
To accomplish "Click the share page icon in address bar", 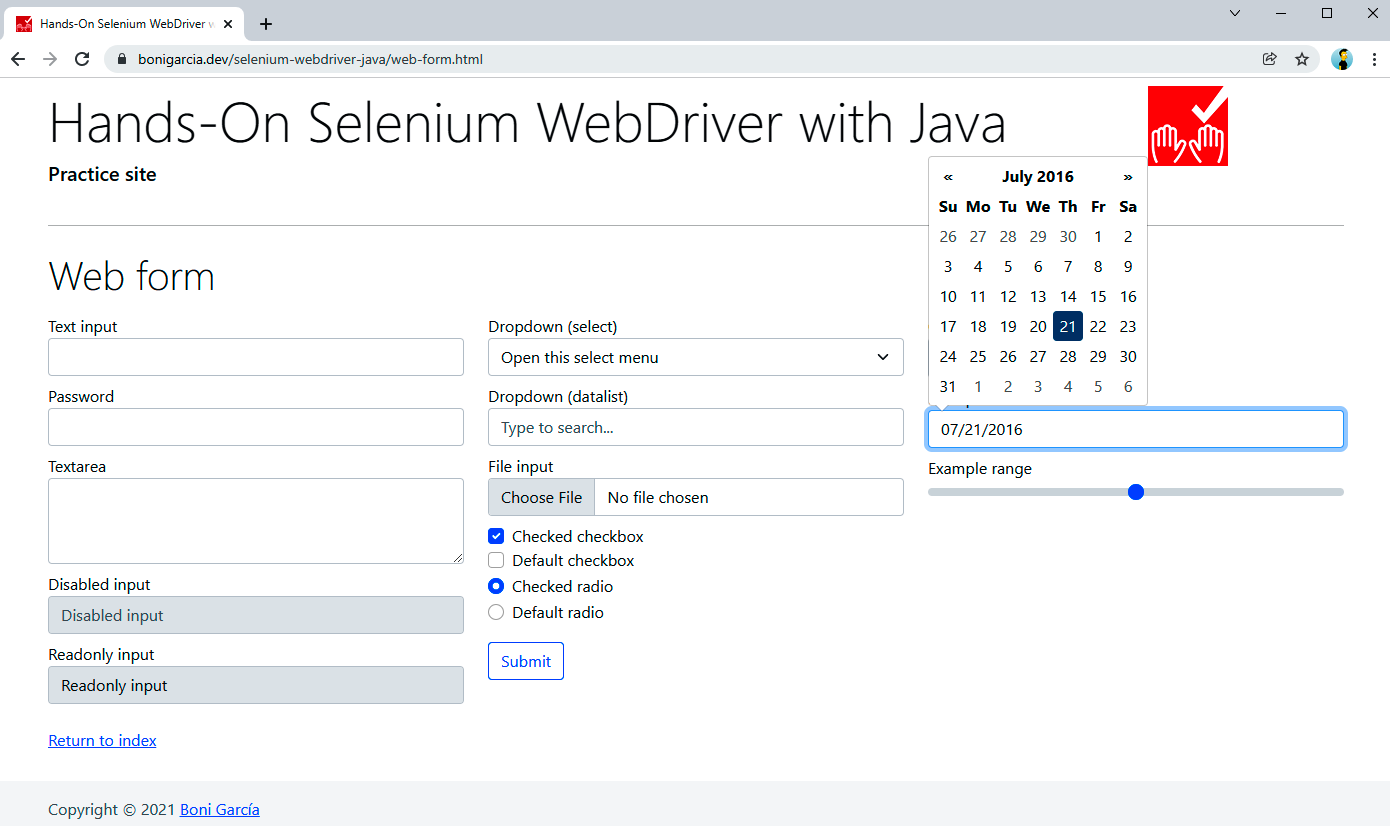I will [1270, 59].
